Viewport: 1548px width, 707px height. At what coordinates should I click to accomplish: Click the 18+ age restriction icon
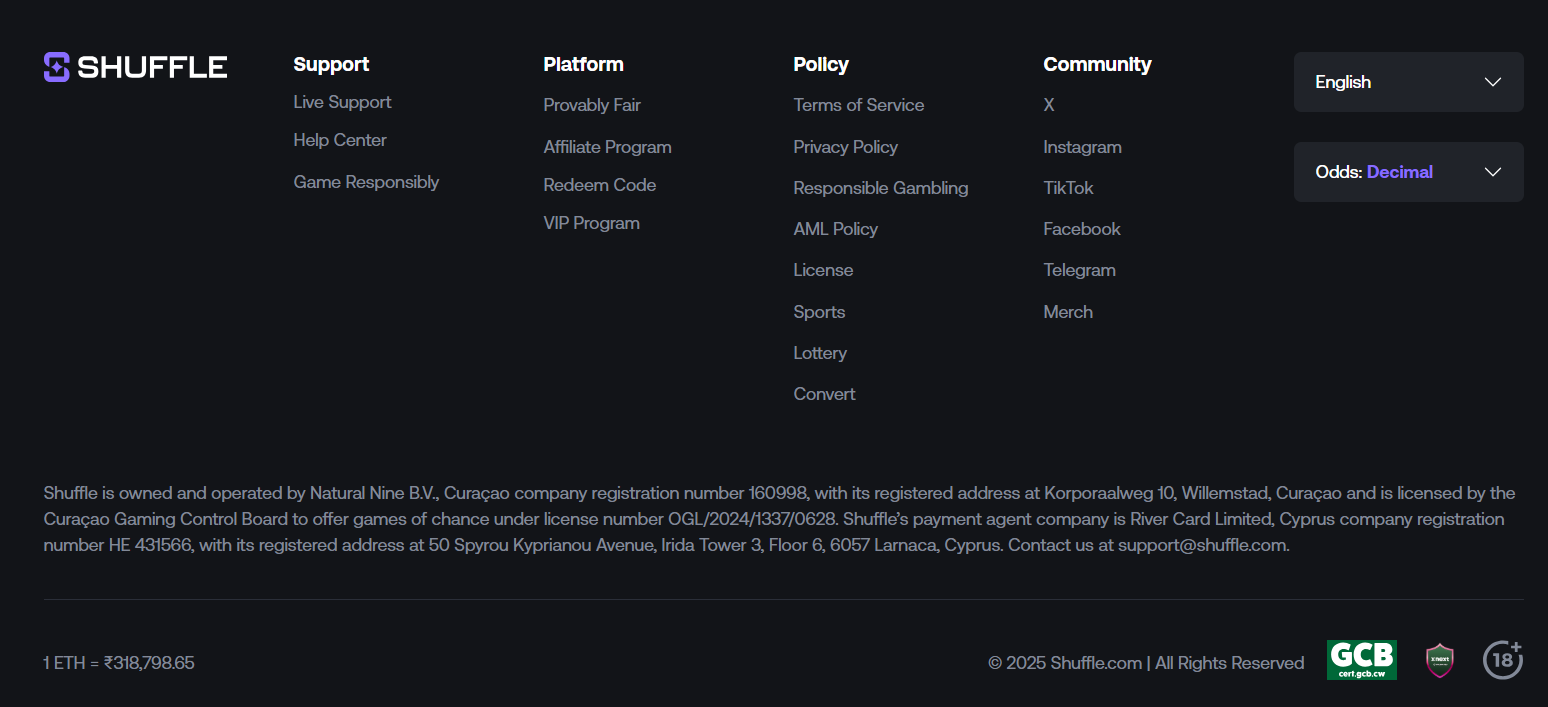[x=1502, y=660]
